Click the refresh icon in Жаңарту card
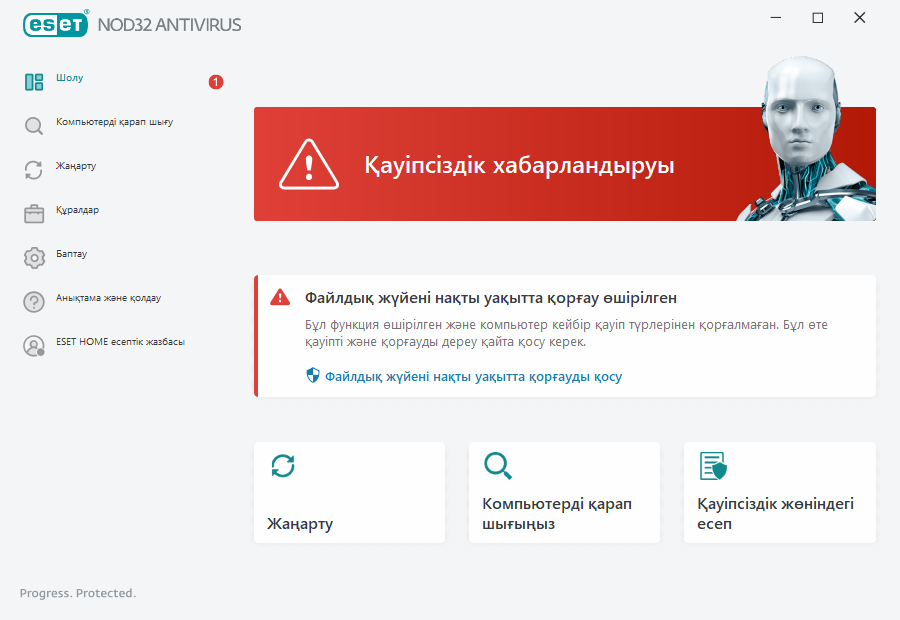The width and height of the screenshot is (900, 620). click(283, 466)
